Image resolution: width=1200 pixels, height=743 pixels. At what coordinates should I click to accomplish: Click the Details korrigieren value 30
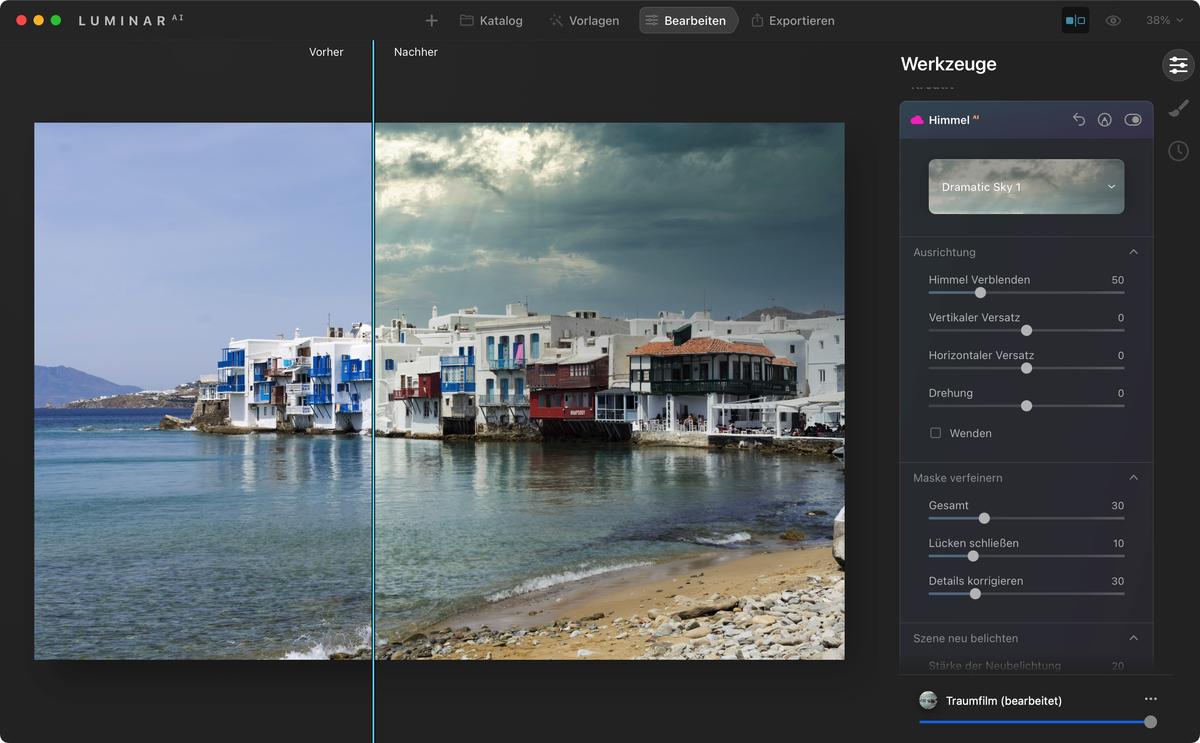tap(1118, 581)
